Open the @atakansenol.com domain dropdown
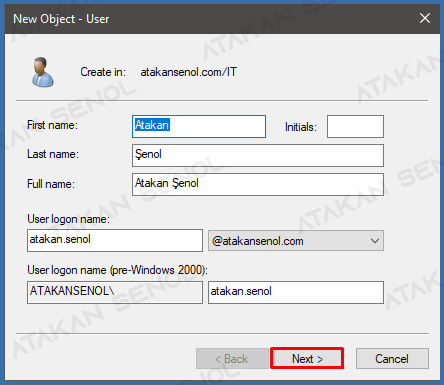Screen dimensions: 444x385 [296, 240]
